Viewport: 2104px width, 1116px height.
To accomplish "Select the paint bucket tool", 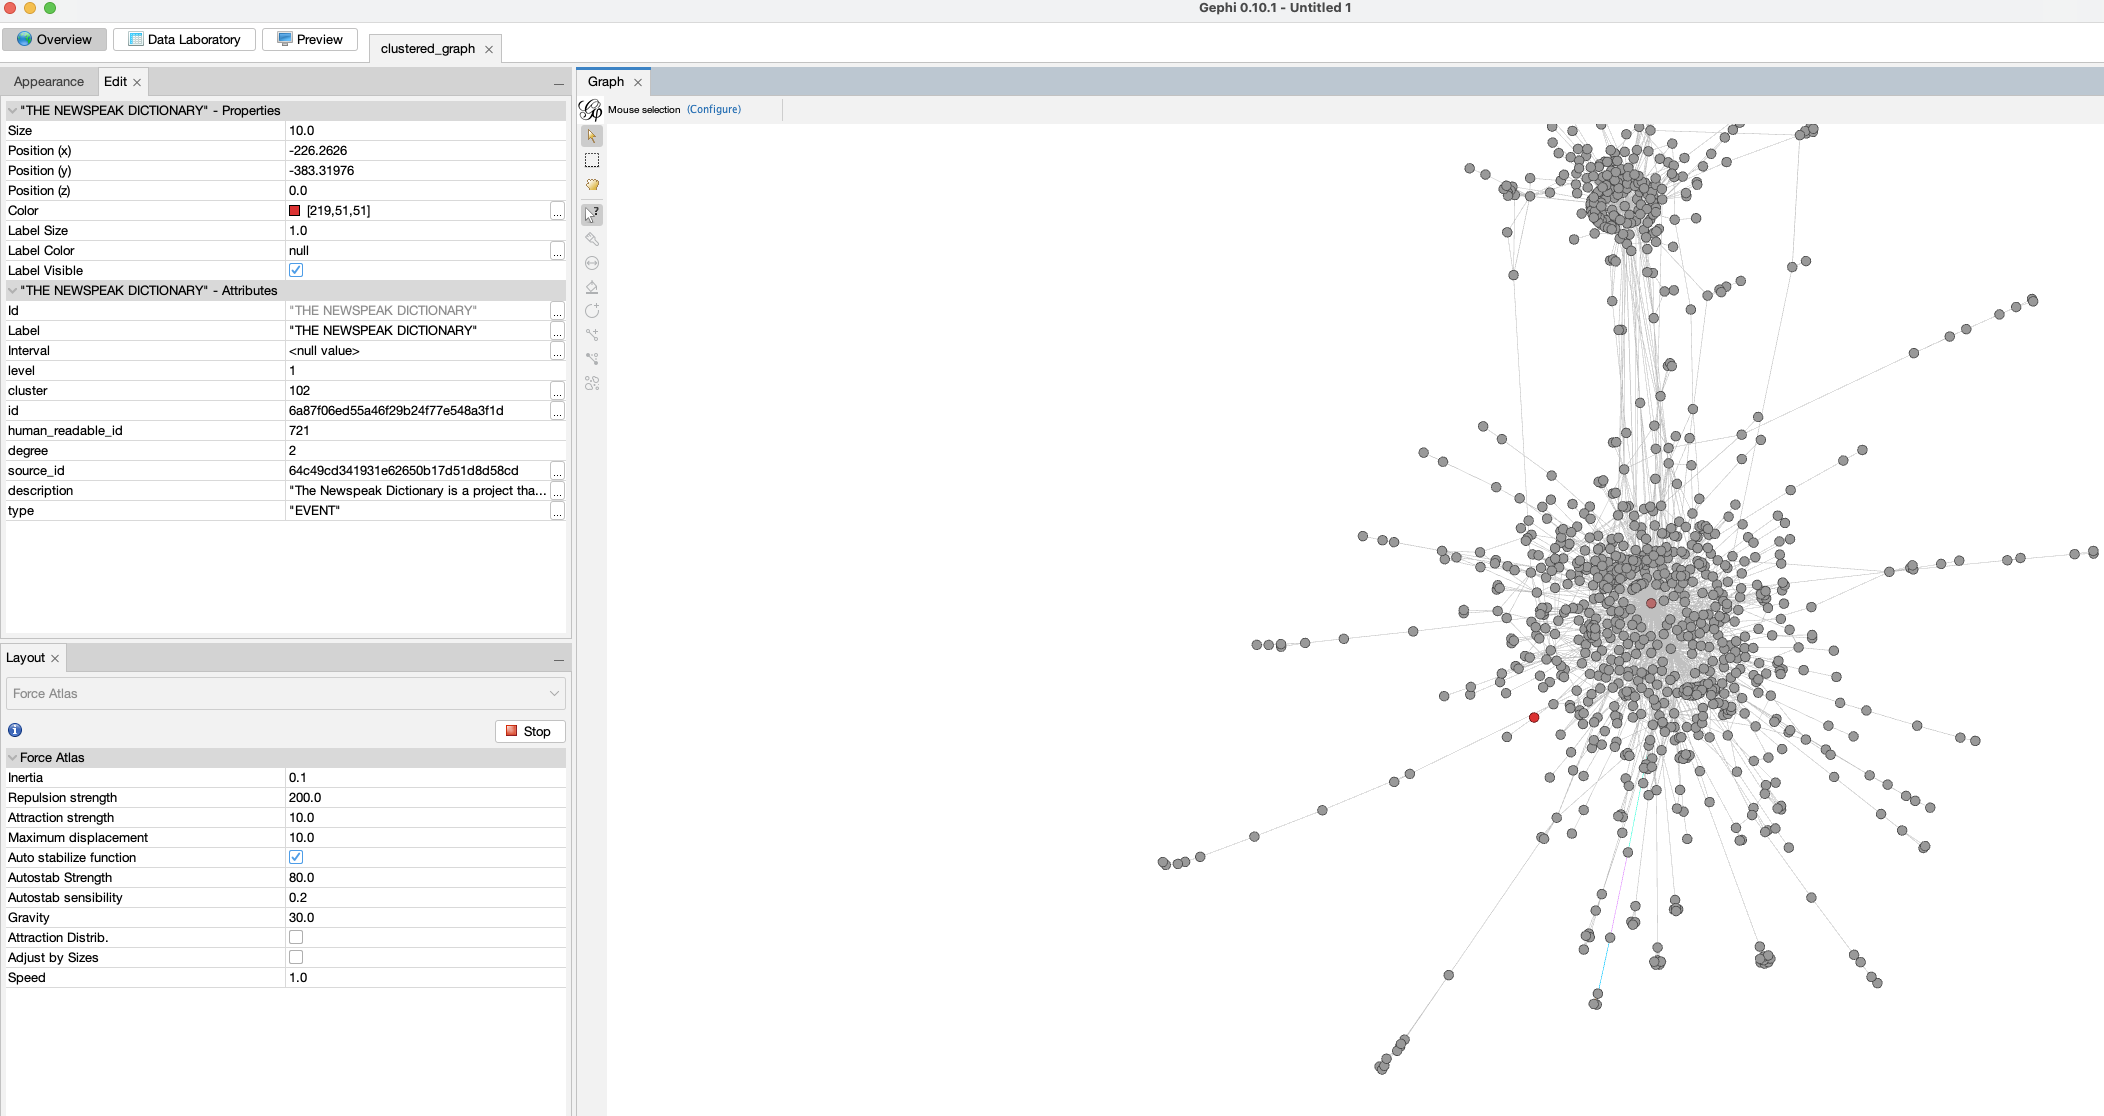I will point(592,287).
